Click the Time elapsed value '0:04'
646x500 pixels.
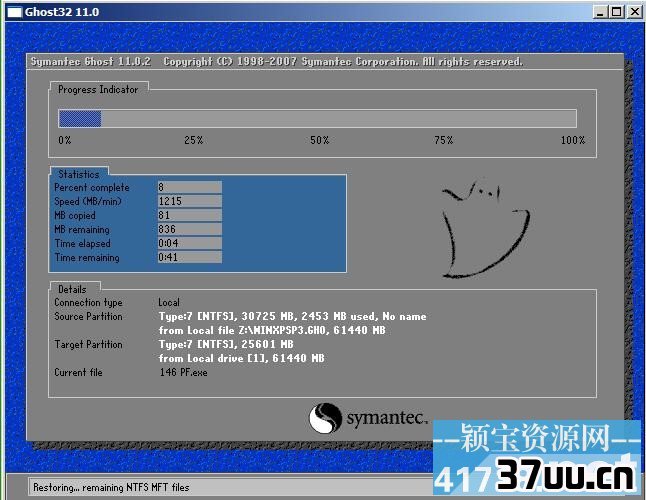tap(190, 243)
